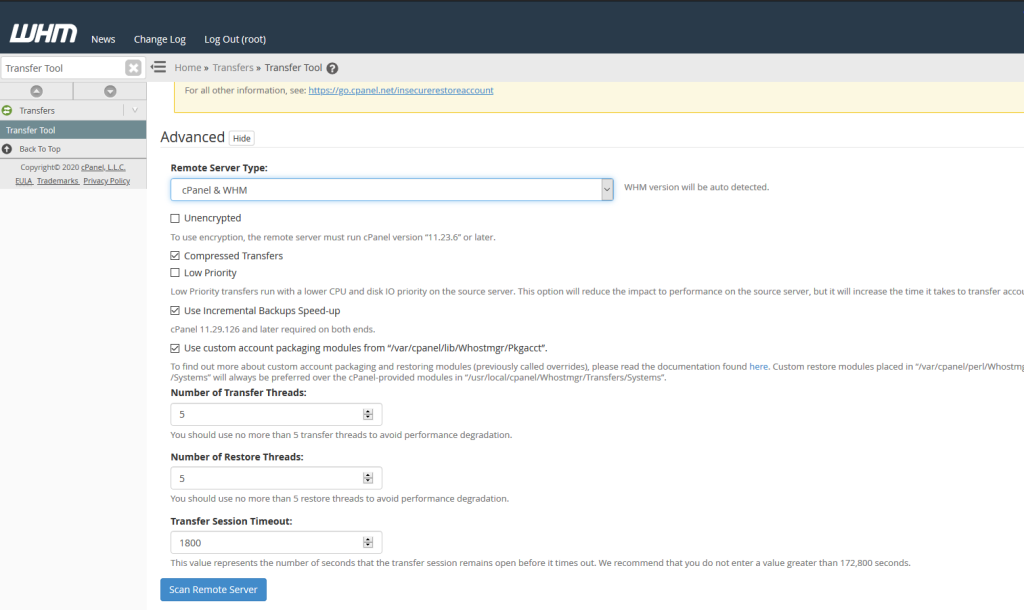Click the sidebar collapse-all up arrow
Screen dimensions: 1024x610
37,91
